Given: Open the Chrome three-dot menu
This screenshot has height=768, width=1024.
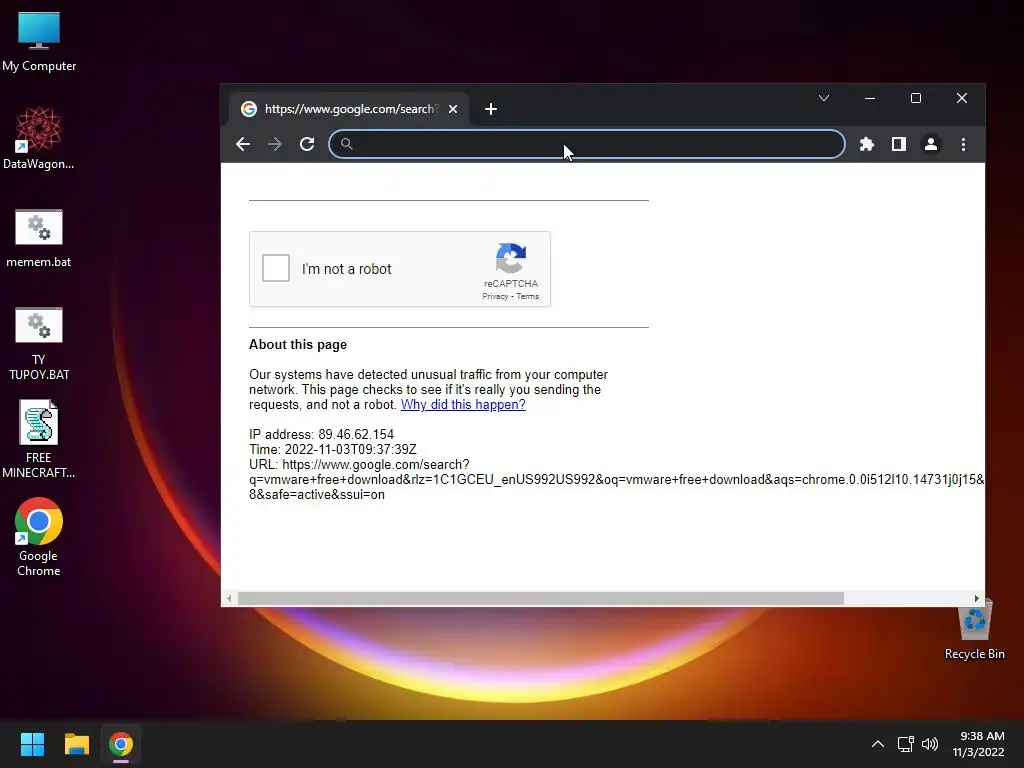Looking at the screenshot, I should [963, 144].
